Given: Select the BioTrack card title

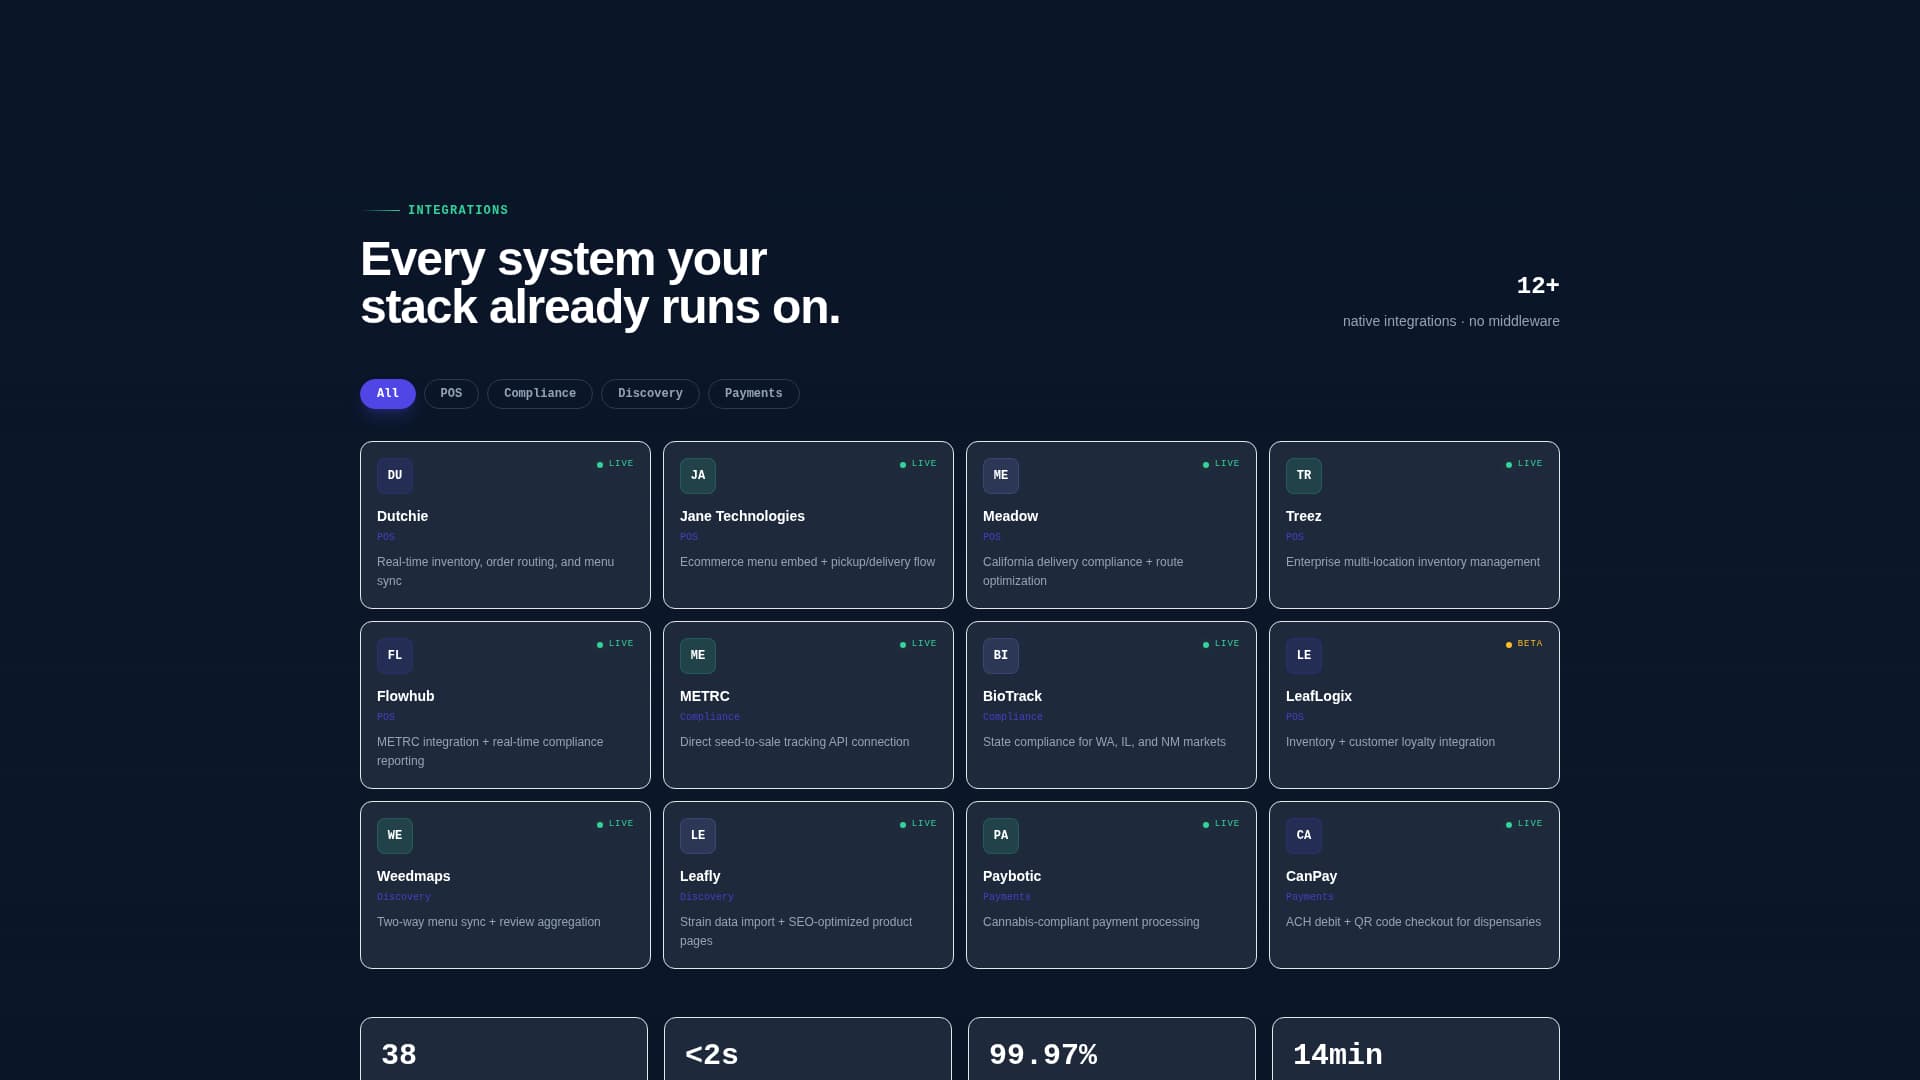Looking at the screenshot, I should pos(1012,696).
